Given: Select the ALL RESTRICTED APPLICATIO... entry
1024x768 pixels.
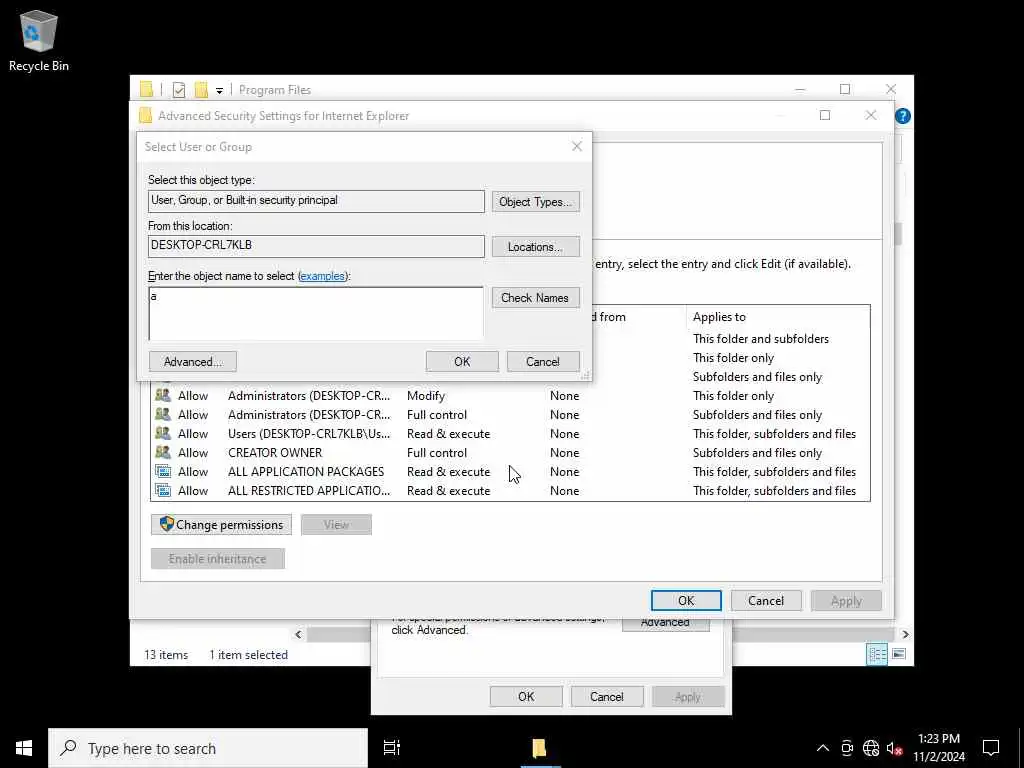Looking at the screenshot, I should pyautogui.click(x=509, y=490).
